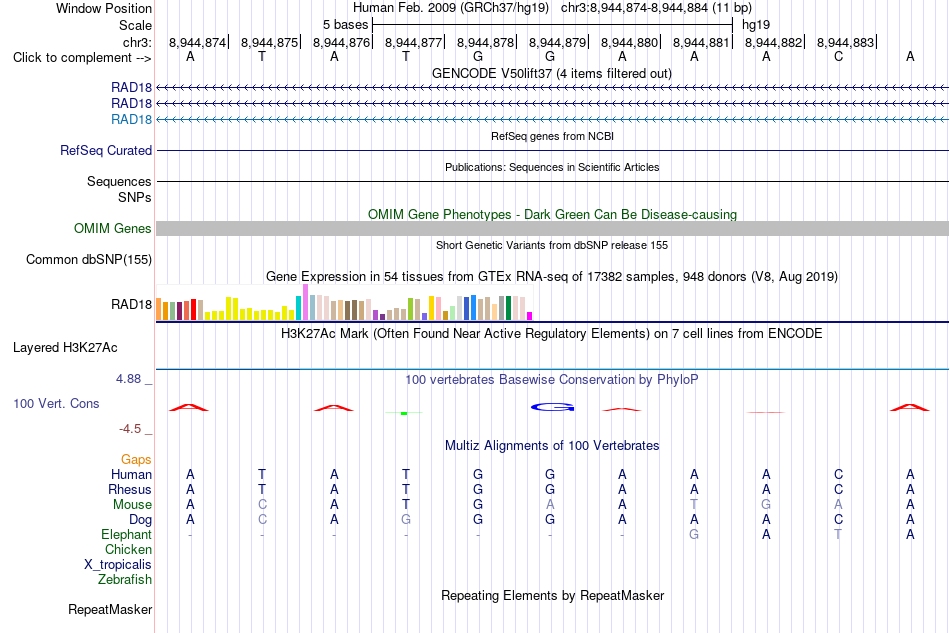Select the gray OMIM Genes item bar
The image size is (950, 633).
552,228
